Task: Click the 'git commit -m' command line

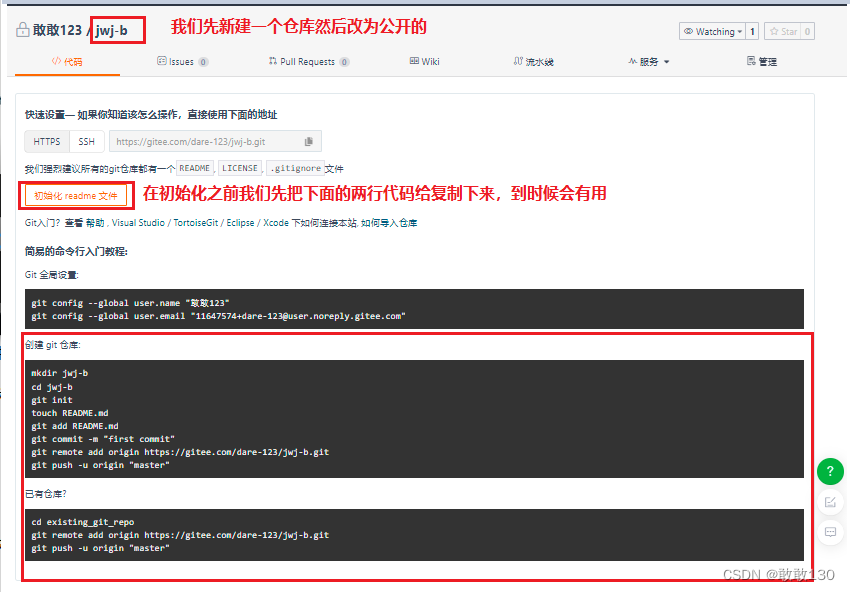Action: point(103,439)
